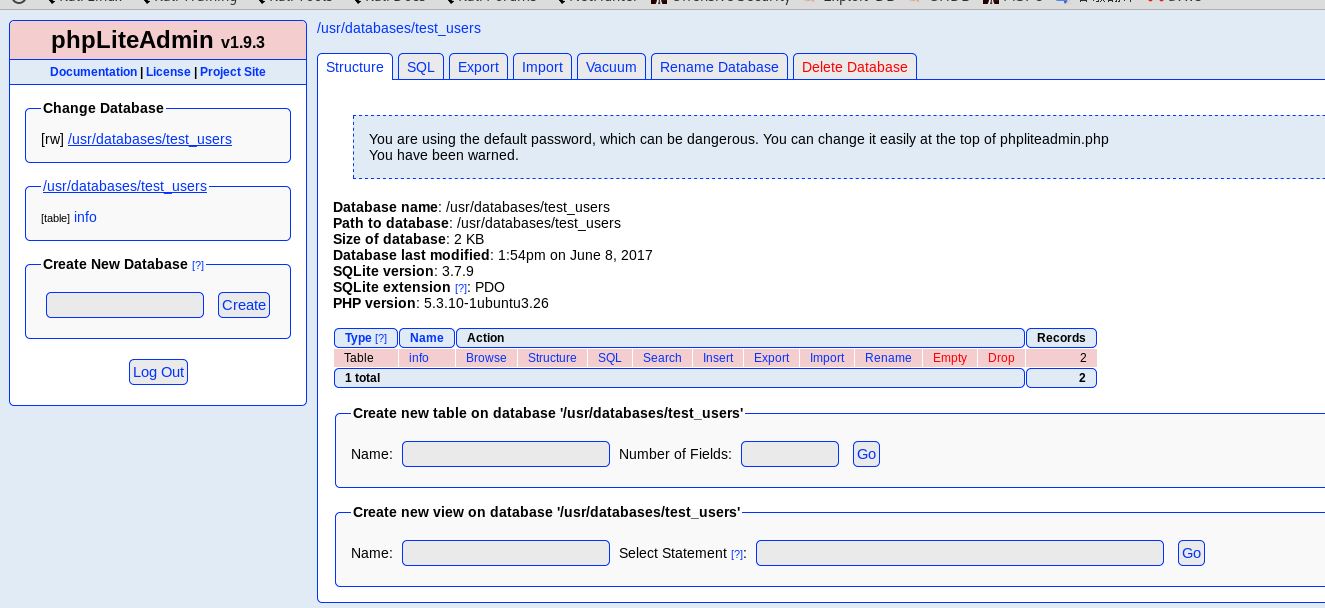This screenshot has width=1325, height=608.
Task: Click the Log Out button
Action: pyautogui.click(x=158, y=372)
